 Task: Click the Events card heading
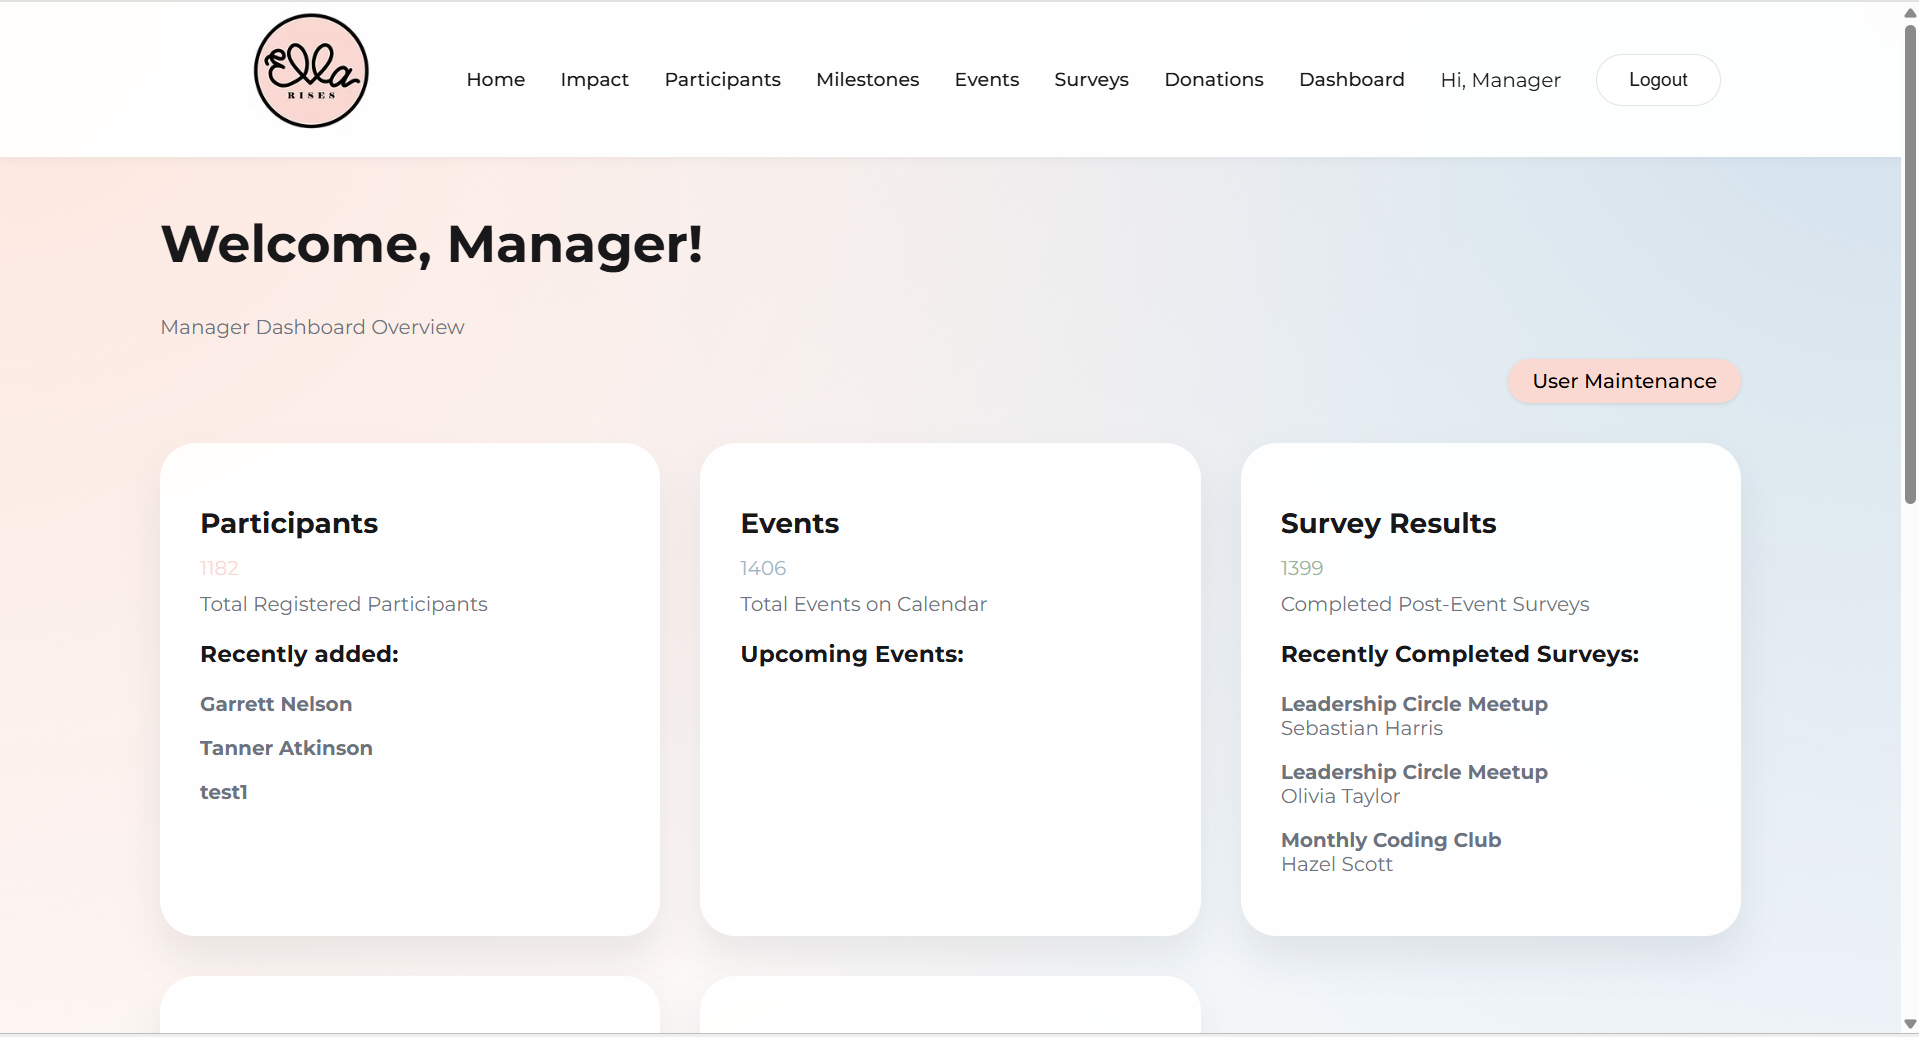pos(789,523)
